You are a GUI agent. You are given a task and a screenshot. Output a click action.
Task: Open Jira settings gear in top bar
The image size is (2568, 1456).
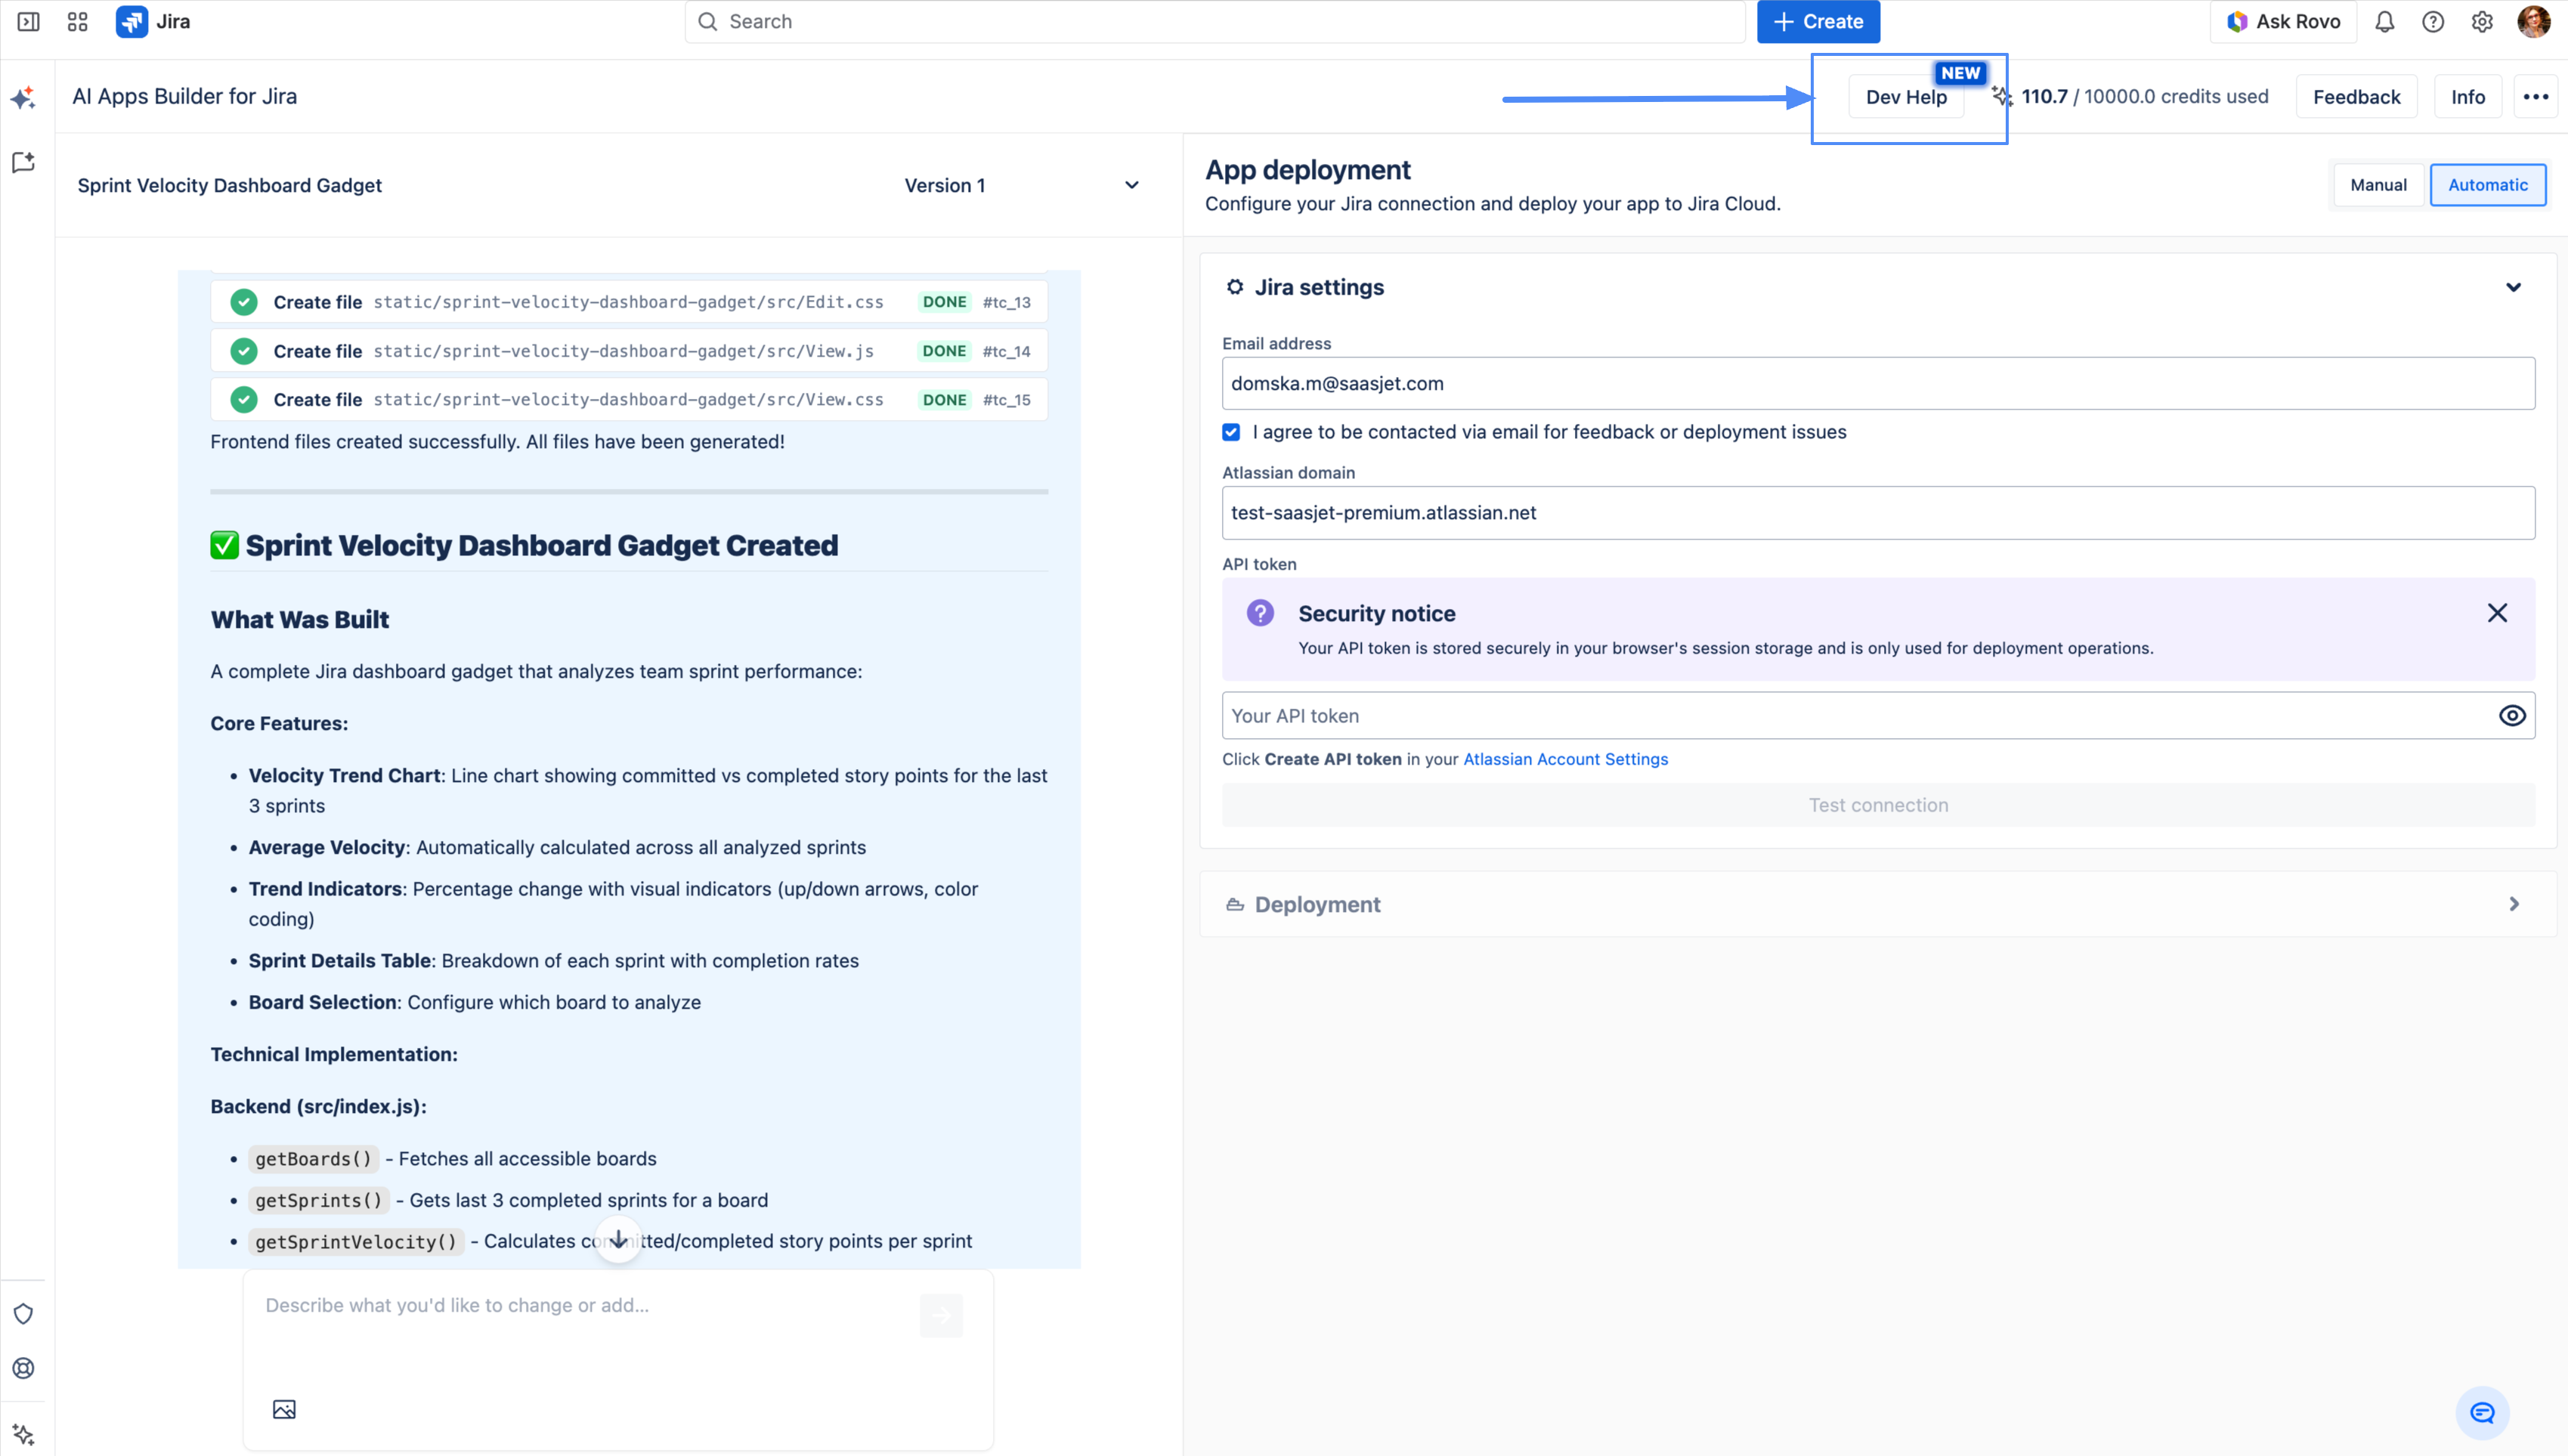click(x=2481, y=22)
